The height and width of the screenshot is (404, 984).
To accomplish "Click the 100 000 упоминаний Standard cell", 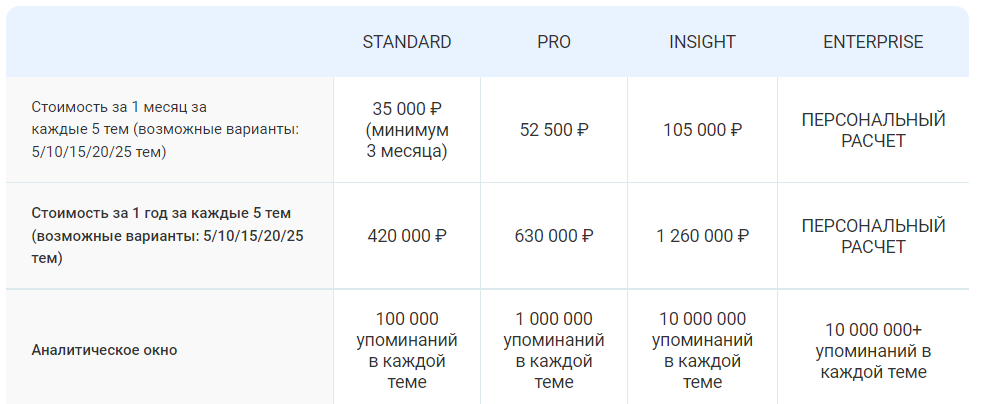I will (x=406, y=350).
